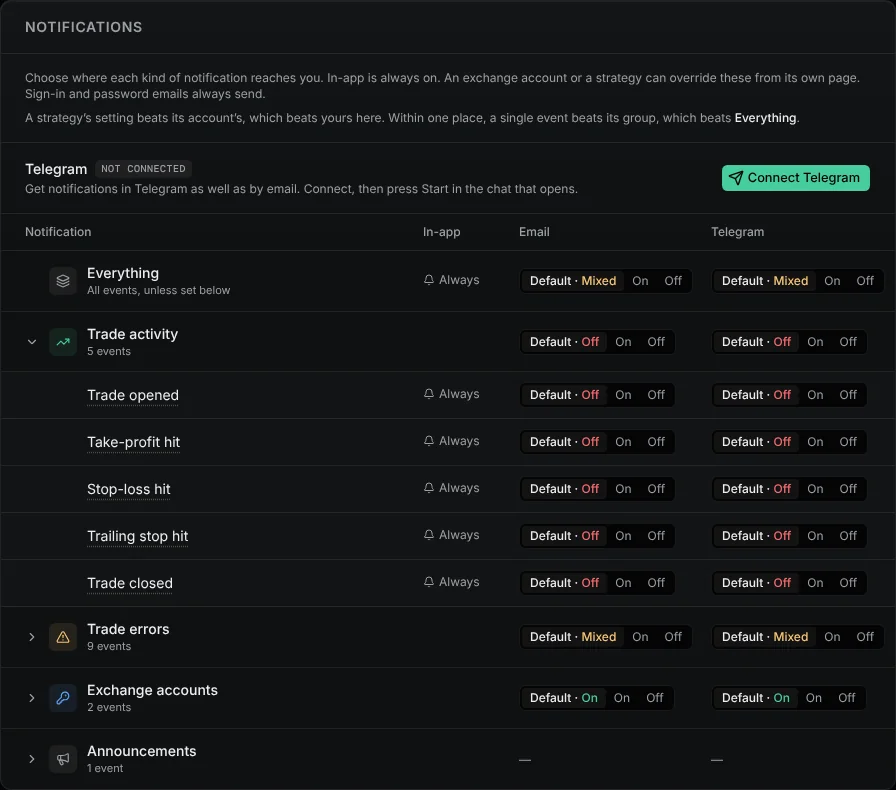Turn Exchange accounts email Off
Viewport: 896px width, 790px height.
(654, 698)
